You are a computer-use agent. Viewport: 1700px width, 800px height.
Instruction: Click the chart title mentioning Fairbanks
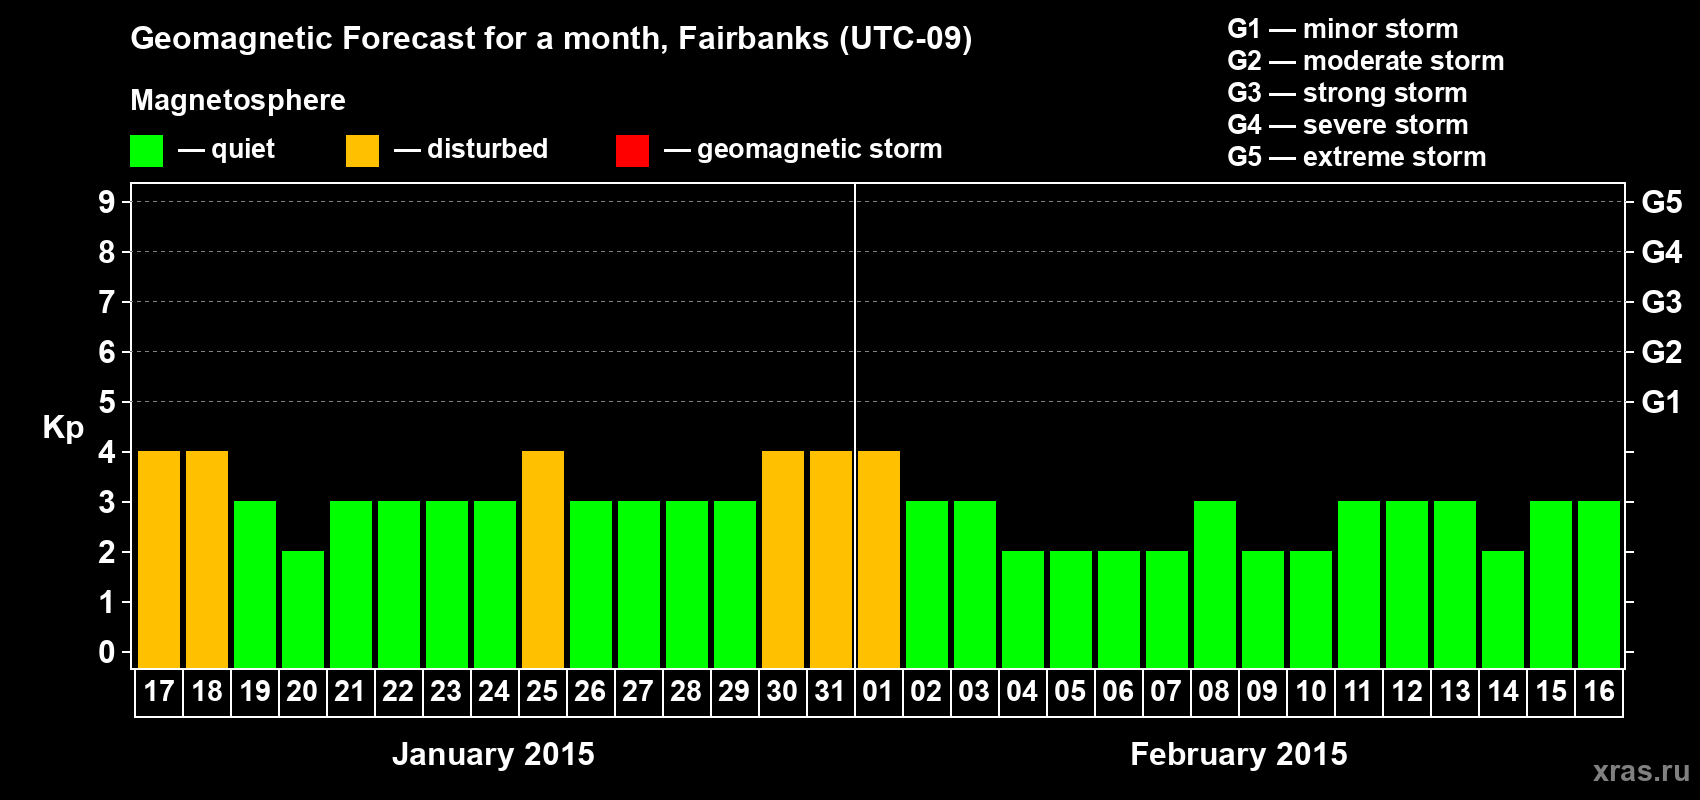pos(551,39)
